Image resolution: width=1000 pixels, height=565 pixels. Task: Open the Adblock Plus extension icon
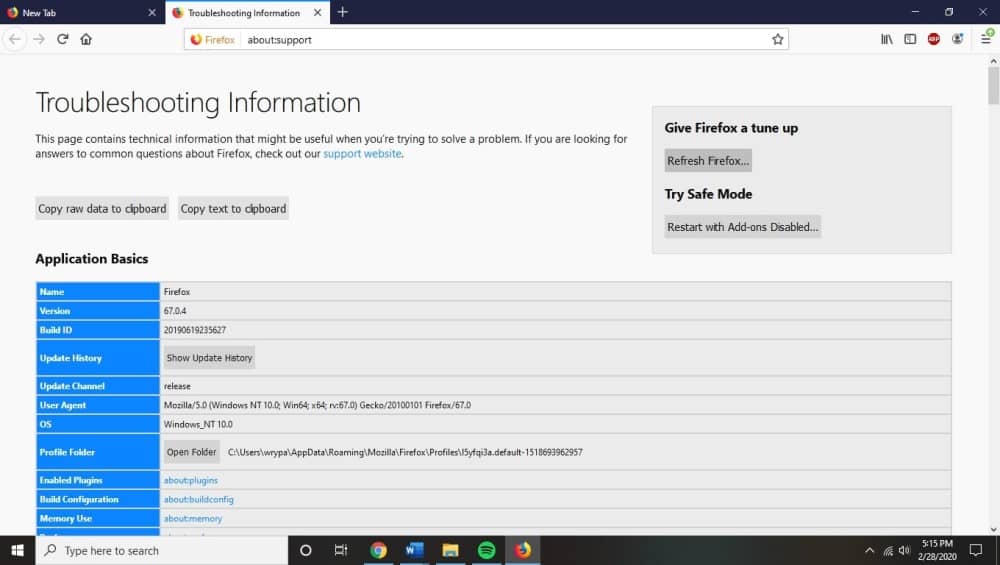[934, 39]
